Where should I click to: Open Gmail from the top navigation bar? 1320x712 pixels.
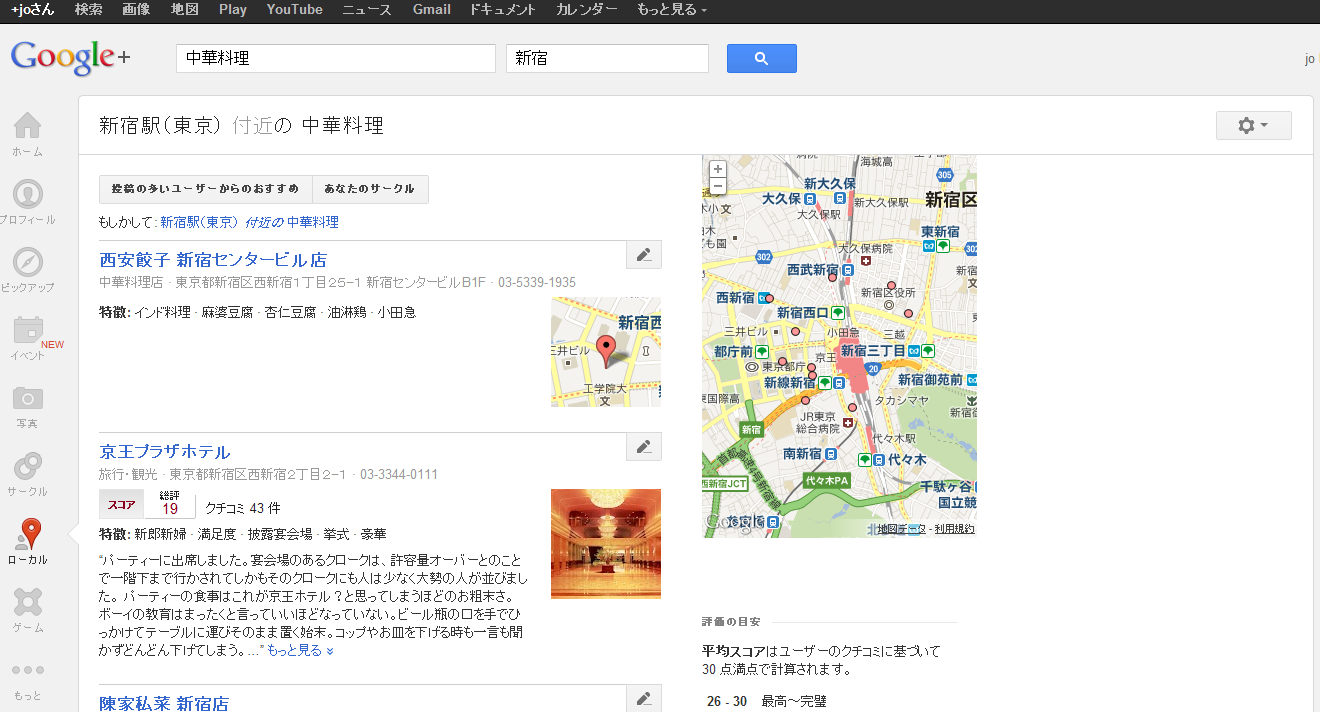pyautogui.click(x=431, y=10)
